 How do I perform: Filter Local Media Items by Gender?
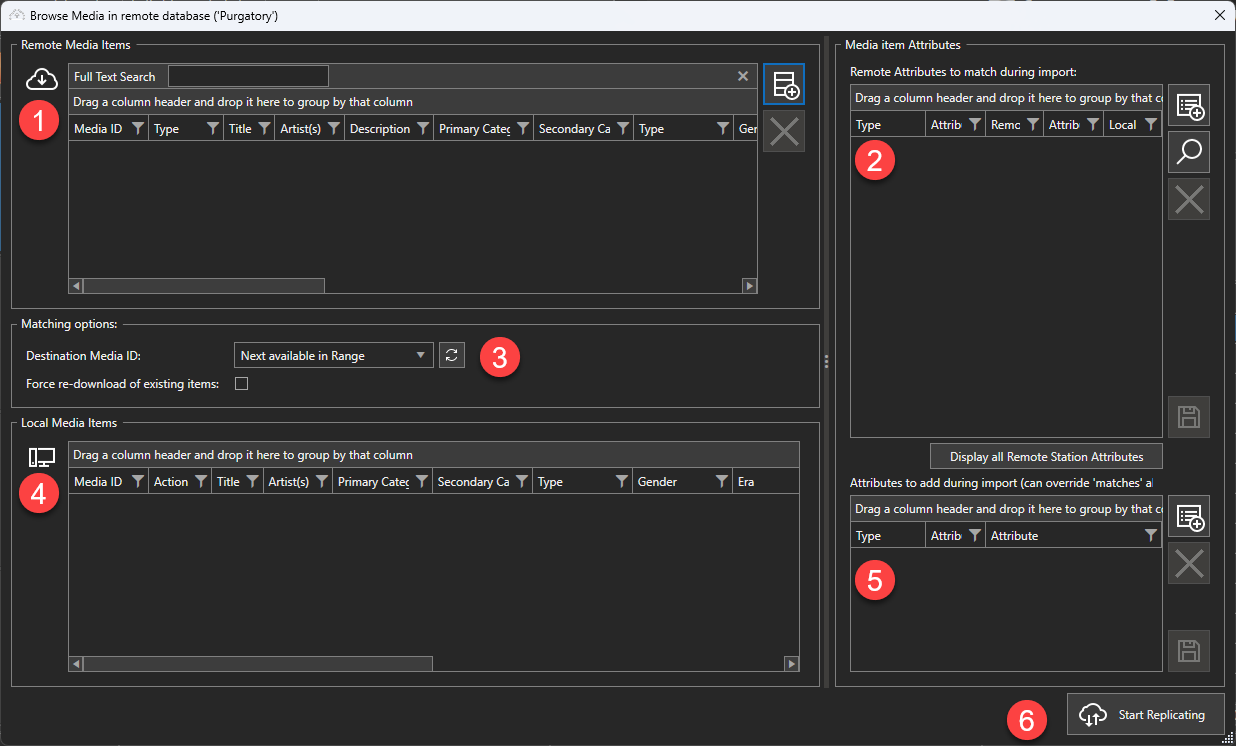tap(722, 481)
